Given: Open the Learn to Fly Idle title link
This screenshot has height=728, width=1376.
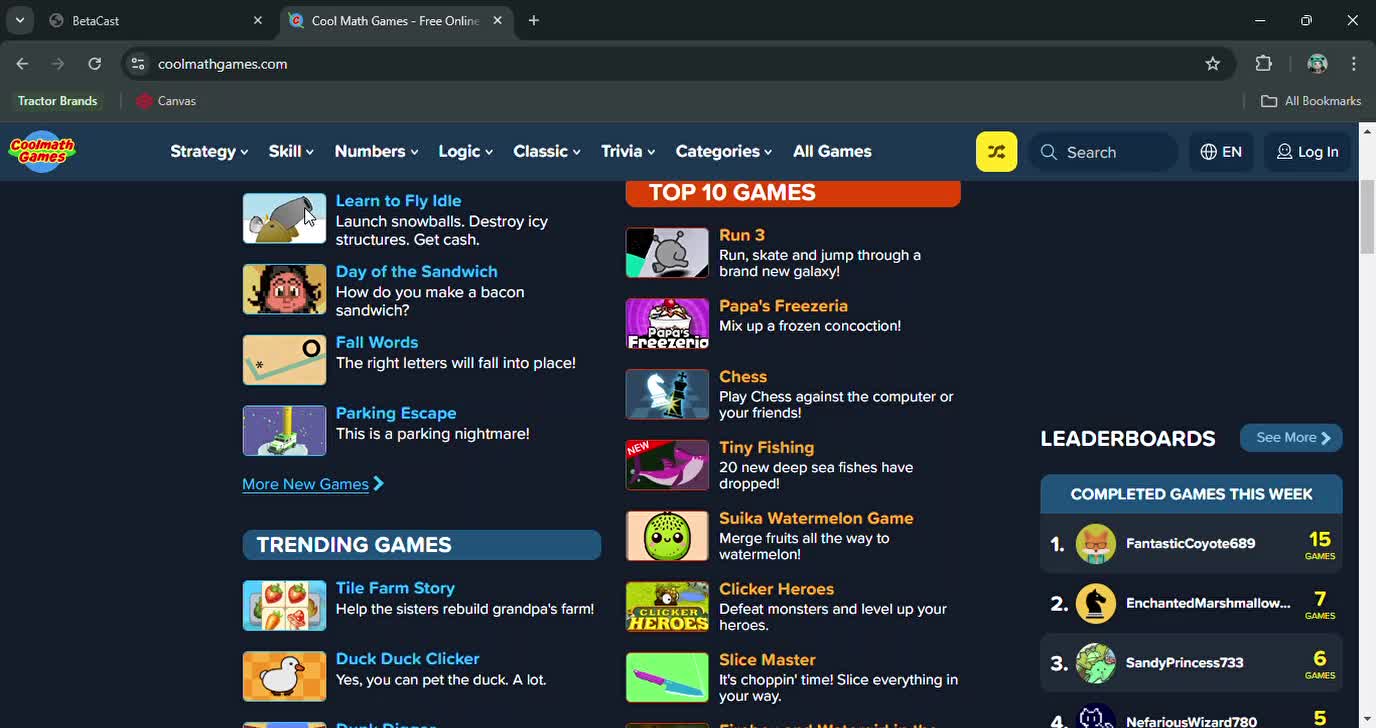Looking at the screenshot, I should [398, 201].
